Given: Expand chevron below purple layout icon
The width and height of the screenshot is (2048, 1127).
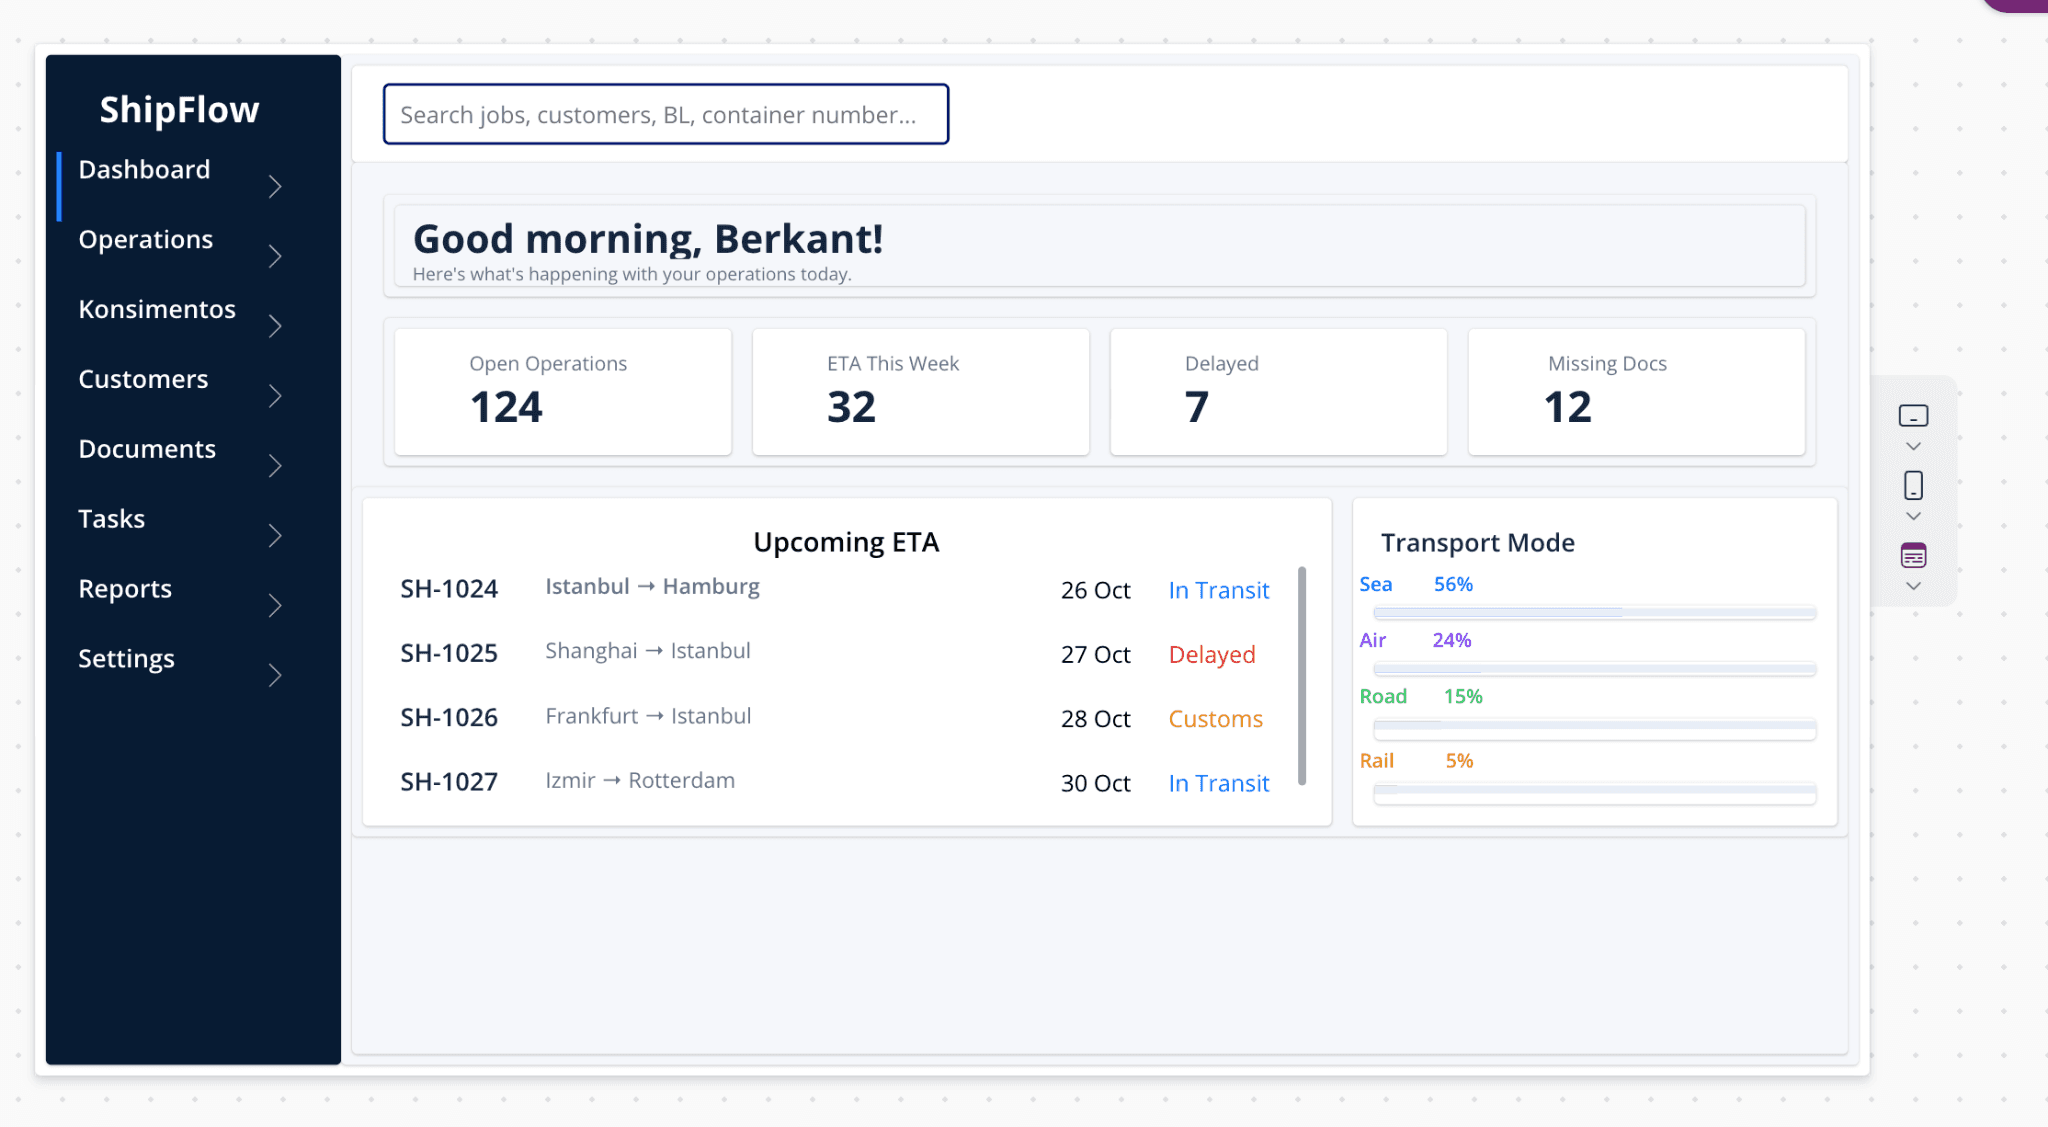Looking at the screenshot, I should tap(1913, 586).
